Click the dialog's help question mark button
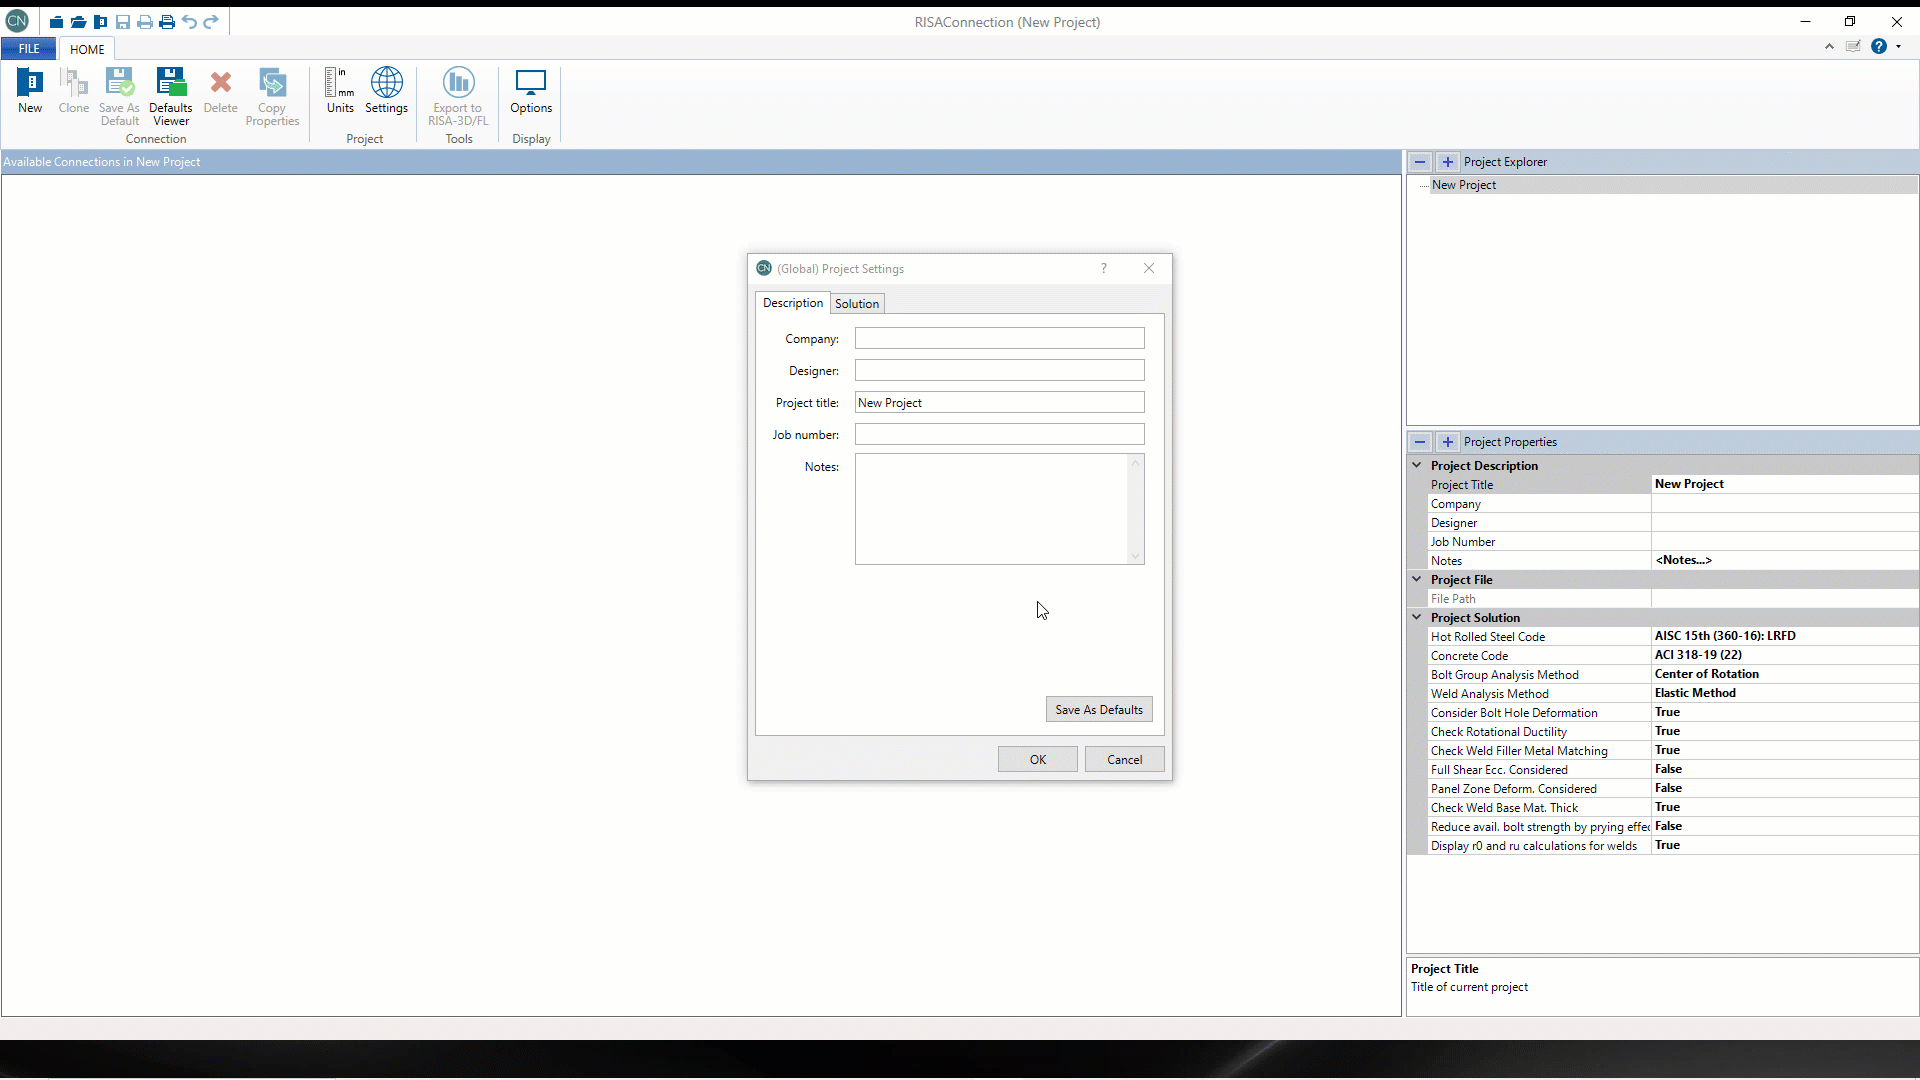The height and width of the screenshot is (1080, 1920). coord(1104,268)
